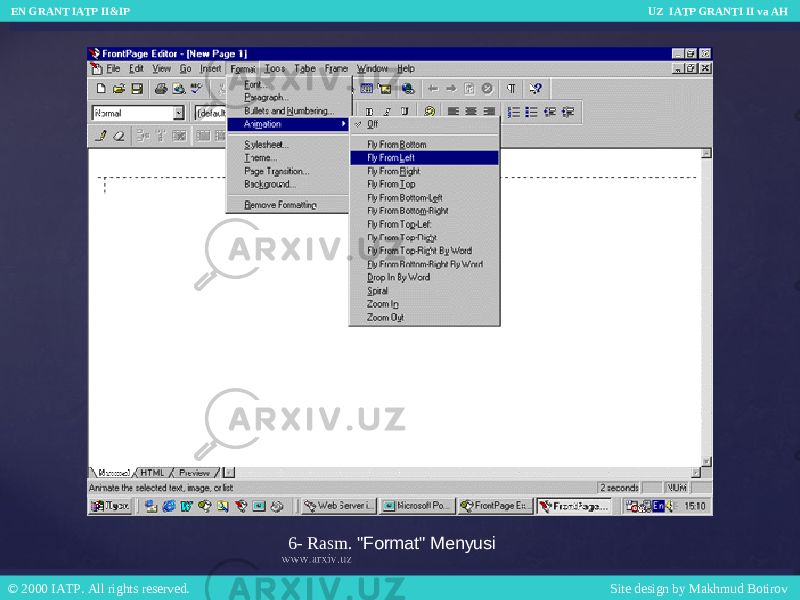
Task: Click the Draw Table pencil icon
Action: click(101, 136)
